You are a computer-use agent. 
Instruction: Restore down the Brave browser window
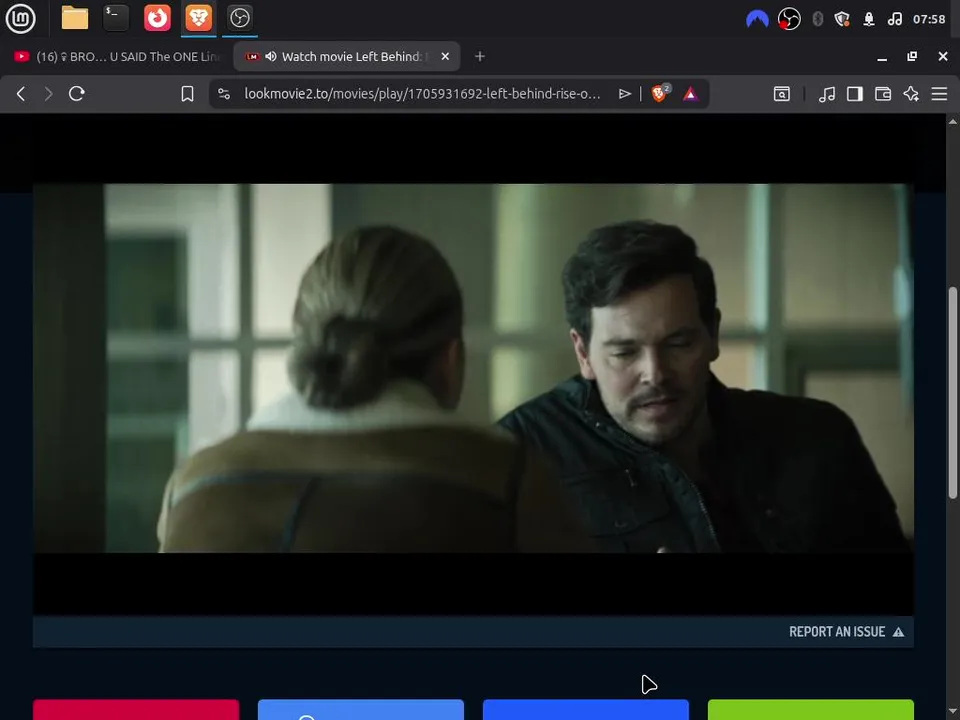912,56
